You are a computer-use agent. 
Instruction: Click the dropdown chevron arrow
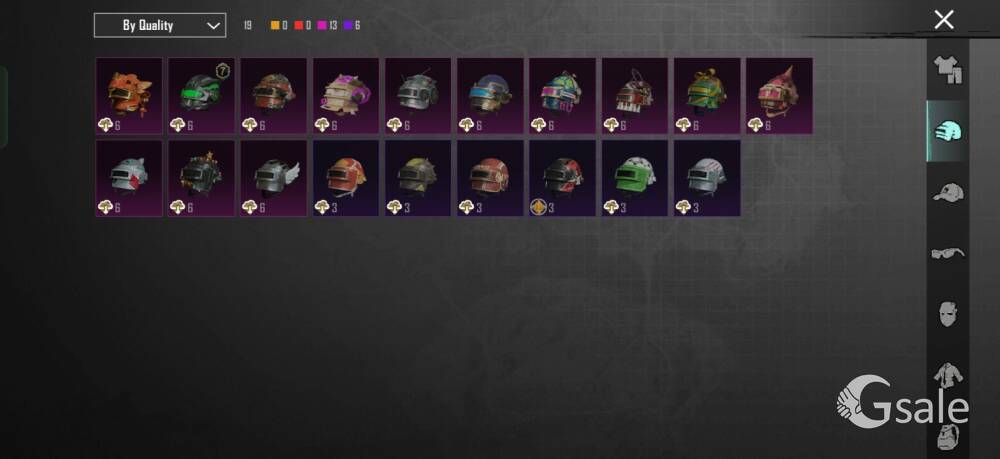click(214, 26)
